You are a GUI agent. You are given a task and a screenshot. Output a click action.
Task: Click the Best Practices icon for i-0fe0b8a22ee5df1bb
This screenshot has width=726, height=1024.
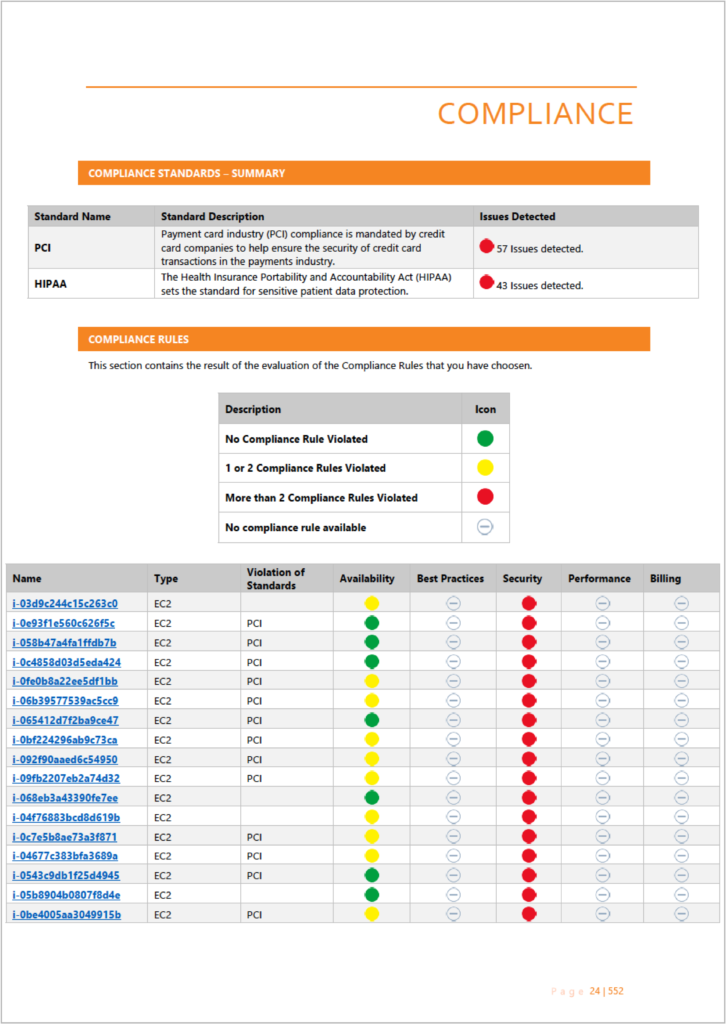point(453,681)
